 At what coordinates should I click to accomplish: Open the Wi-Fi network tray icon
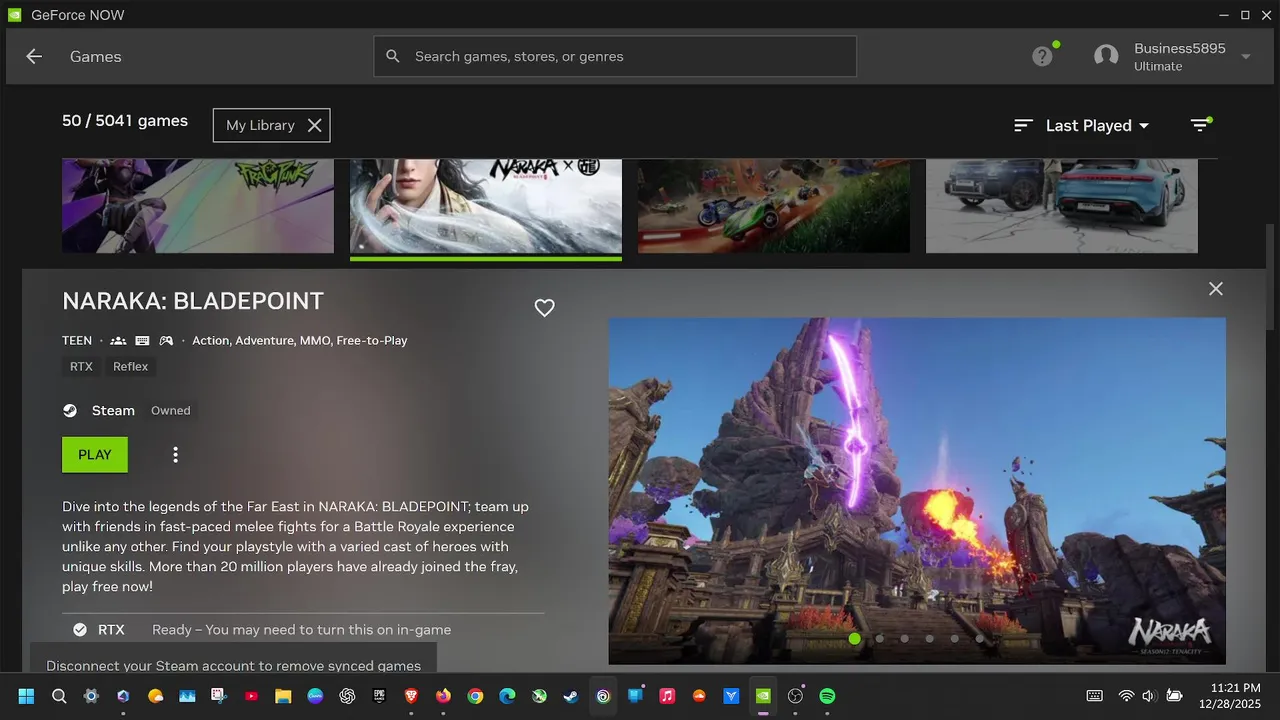pyautogui.click(x=1126, y=696)
